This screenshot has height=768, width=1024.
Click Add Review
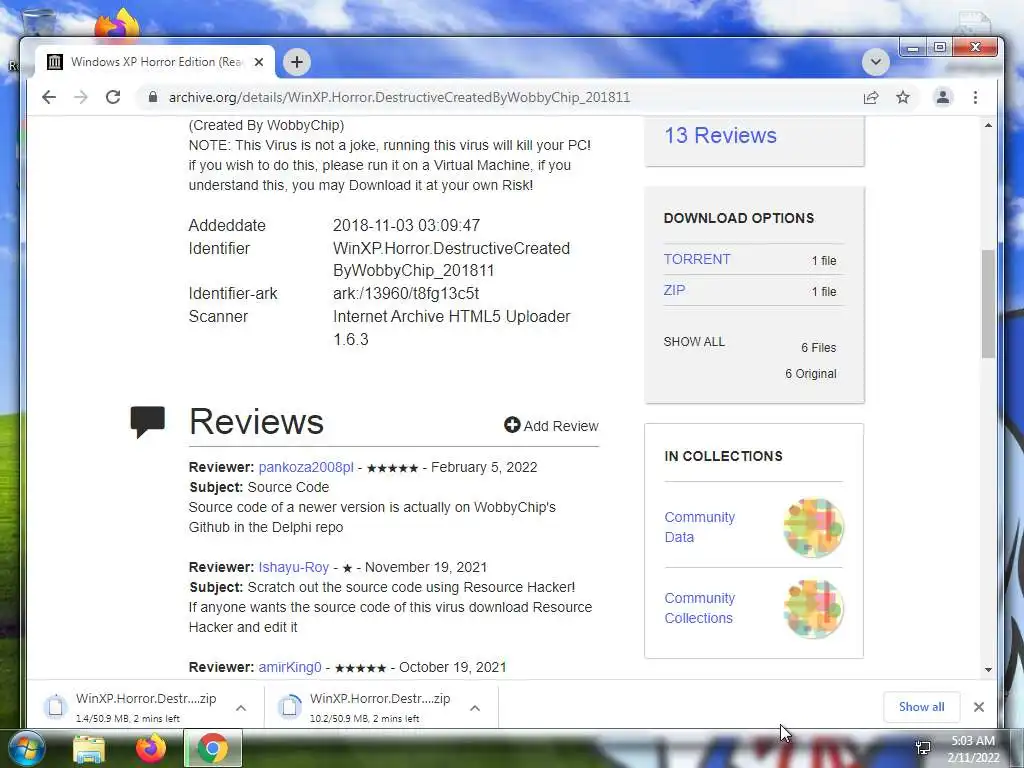[551, 426]
